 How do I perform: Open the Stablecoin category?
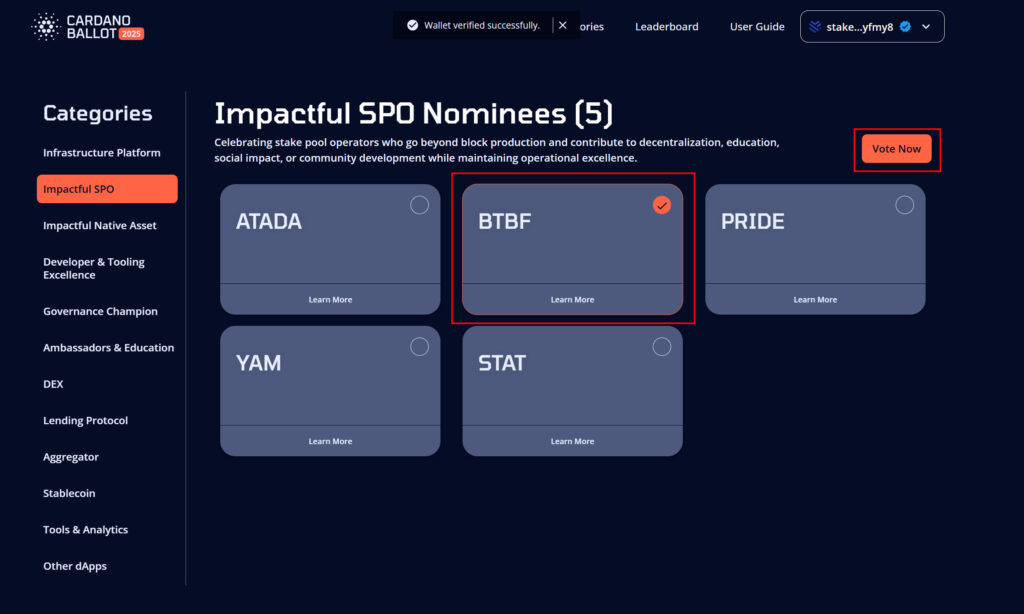69,493
